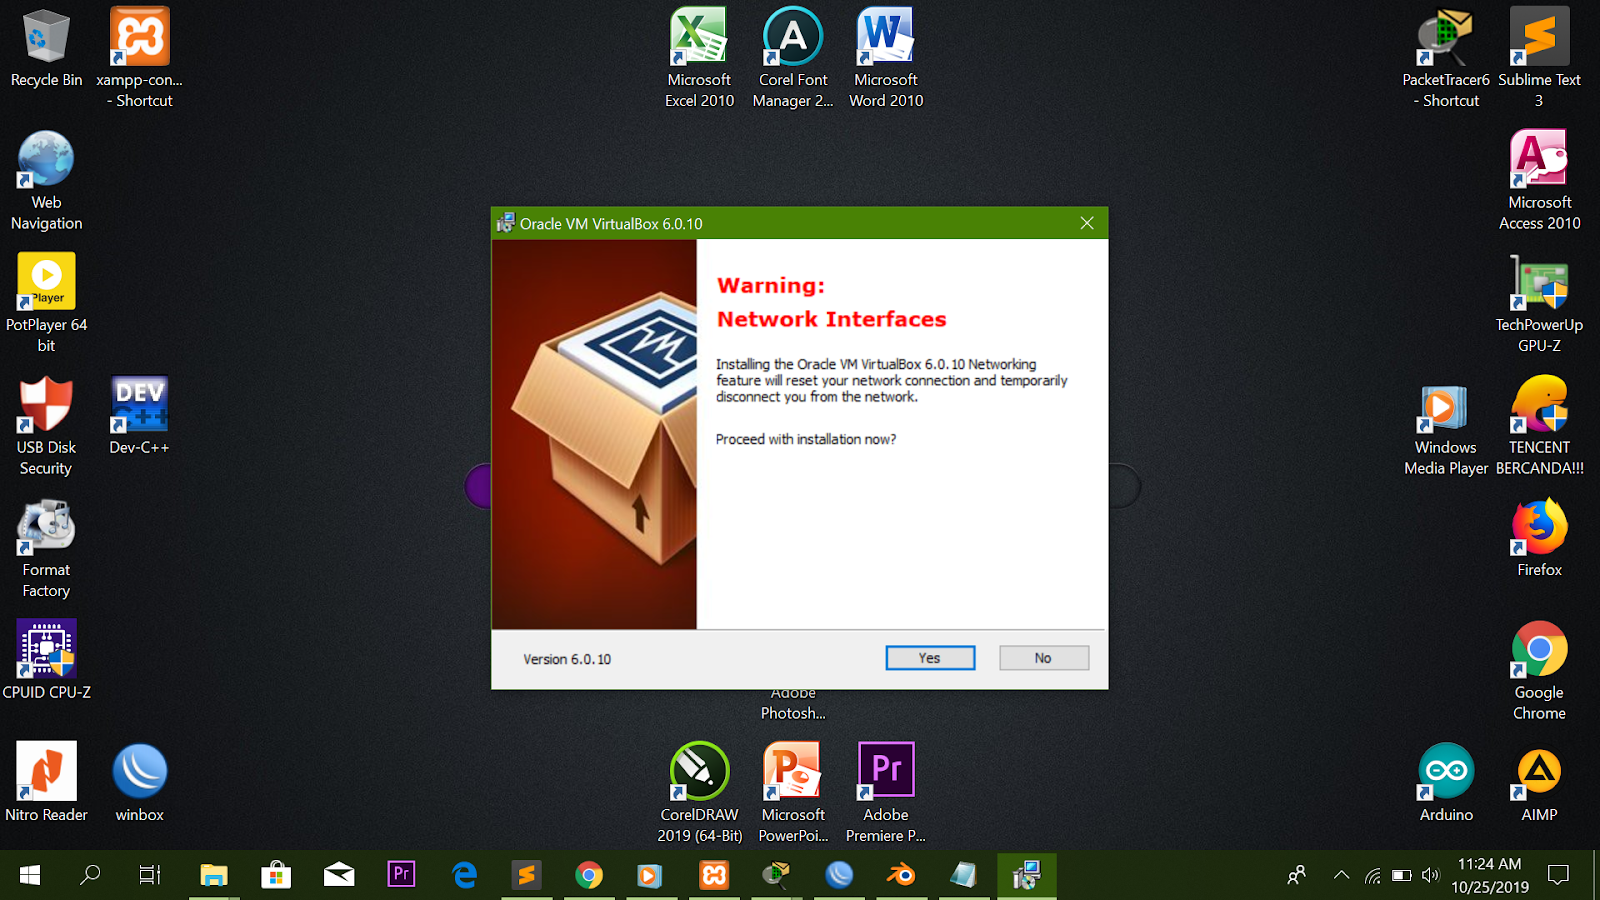
Task: Open XAMPP from the taskbar
Action: click(x=714, y=876)
